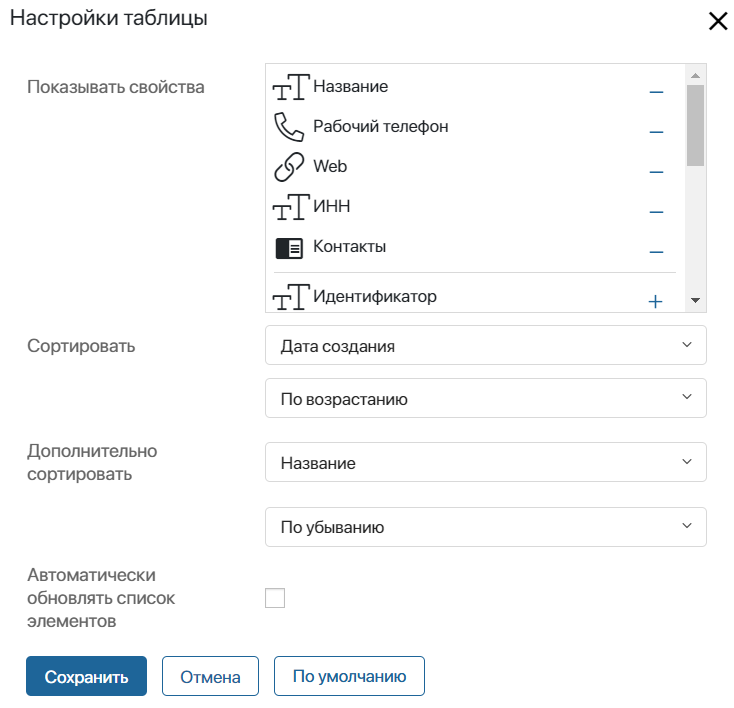Remove the Web property via minus icon
The width and height of the screenshot is (734, 708).
click(x=656, y=172)
